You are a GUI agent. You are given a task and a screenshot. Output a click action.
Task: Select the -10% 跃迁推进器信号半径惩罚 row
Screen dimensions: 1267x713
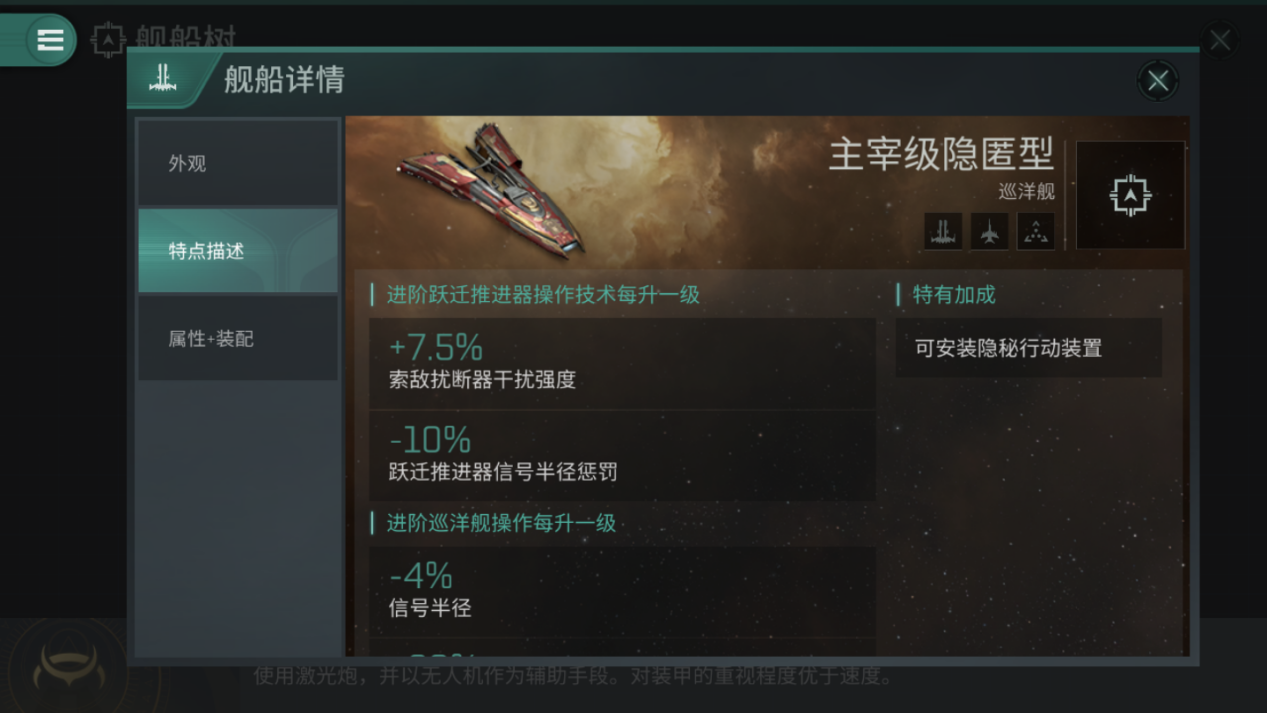point(622,456)
